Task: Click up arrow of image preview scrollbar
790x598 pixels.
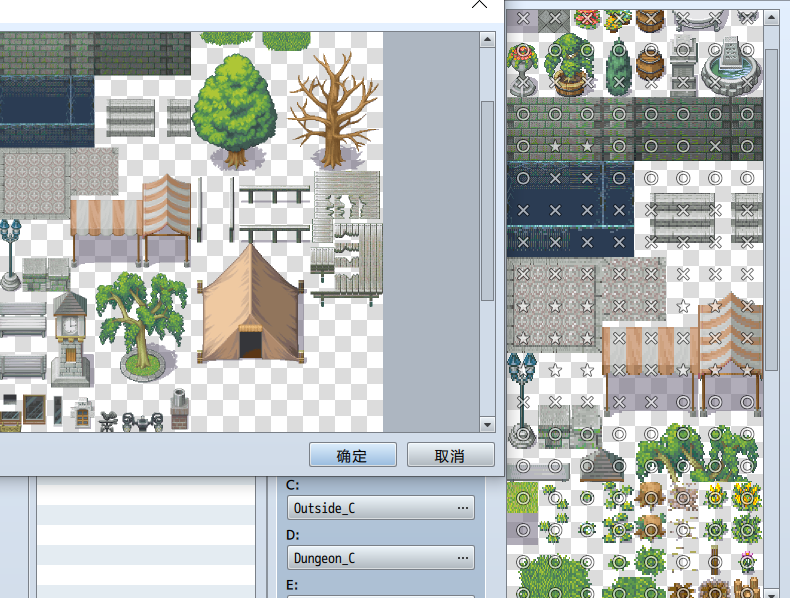Action: (487, 40)
